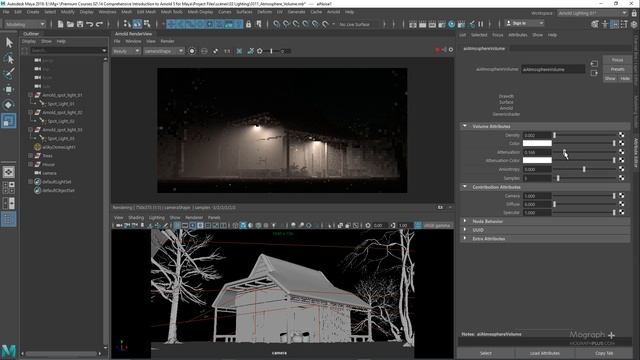
Task: Click the Copy Tab button
Action: coord(604,353)
